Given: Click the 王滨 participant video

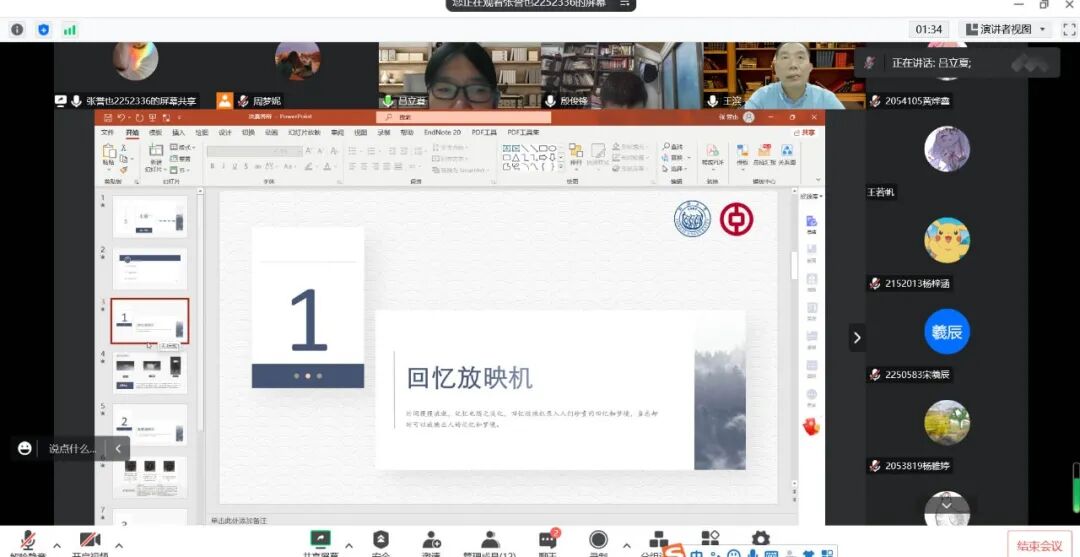Looking at the screenshot, I should [x=785, y=76].
